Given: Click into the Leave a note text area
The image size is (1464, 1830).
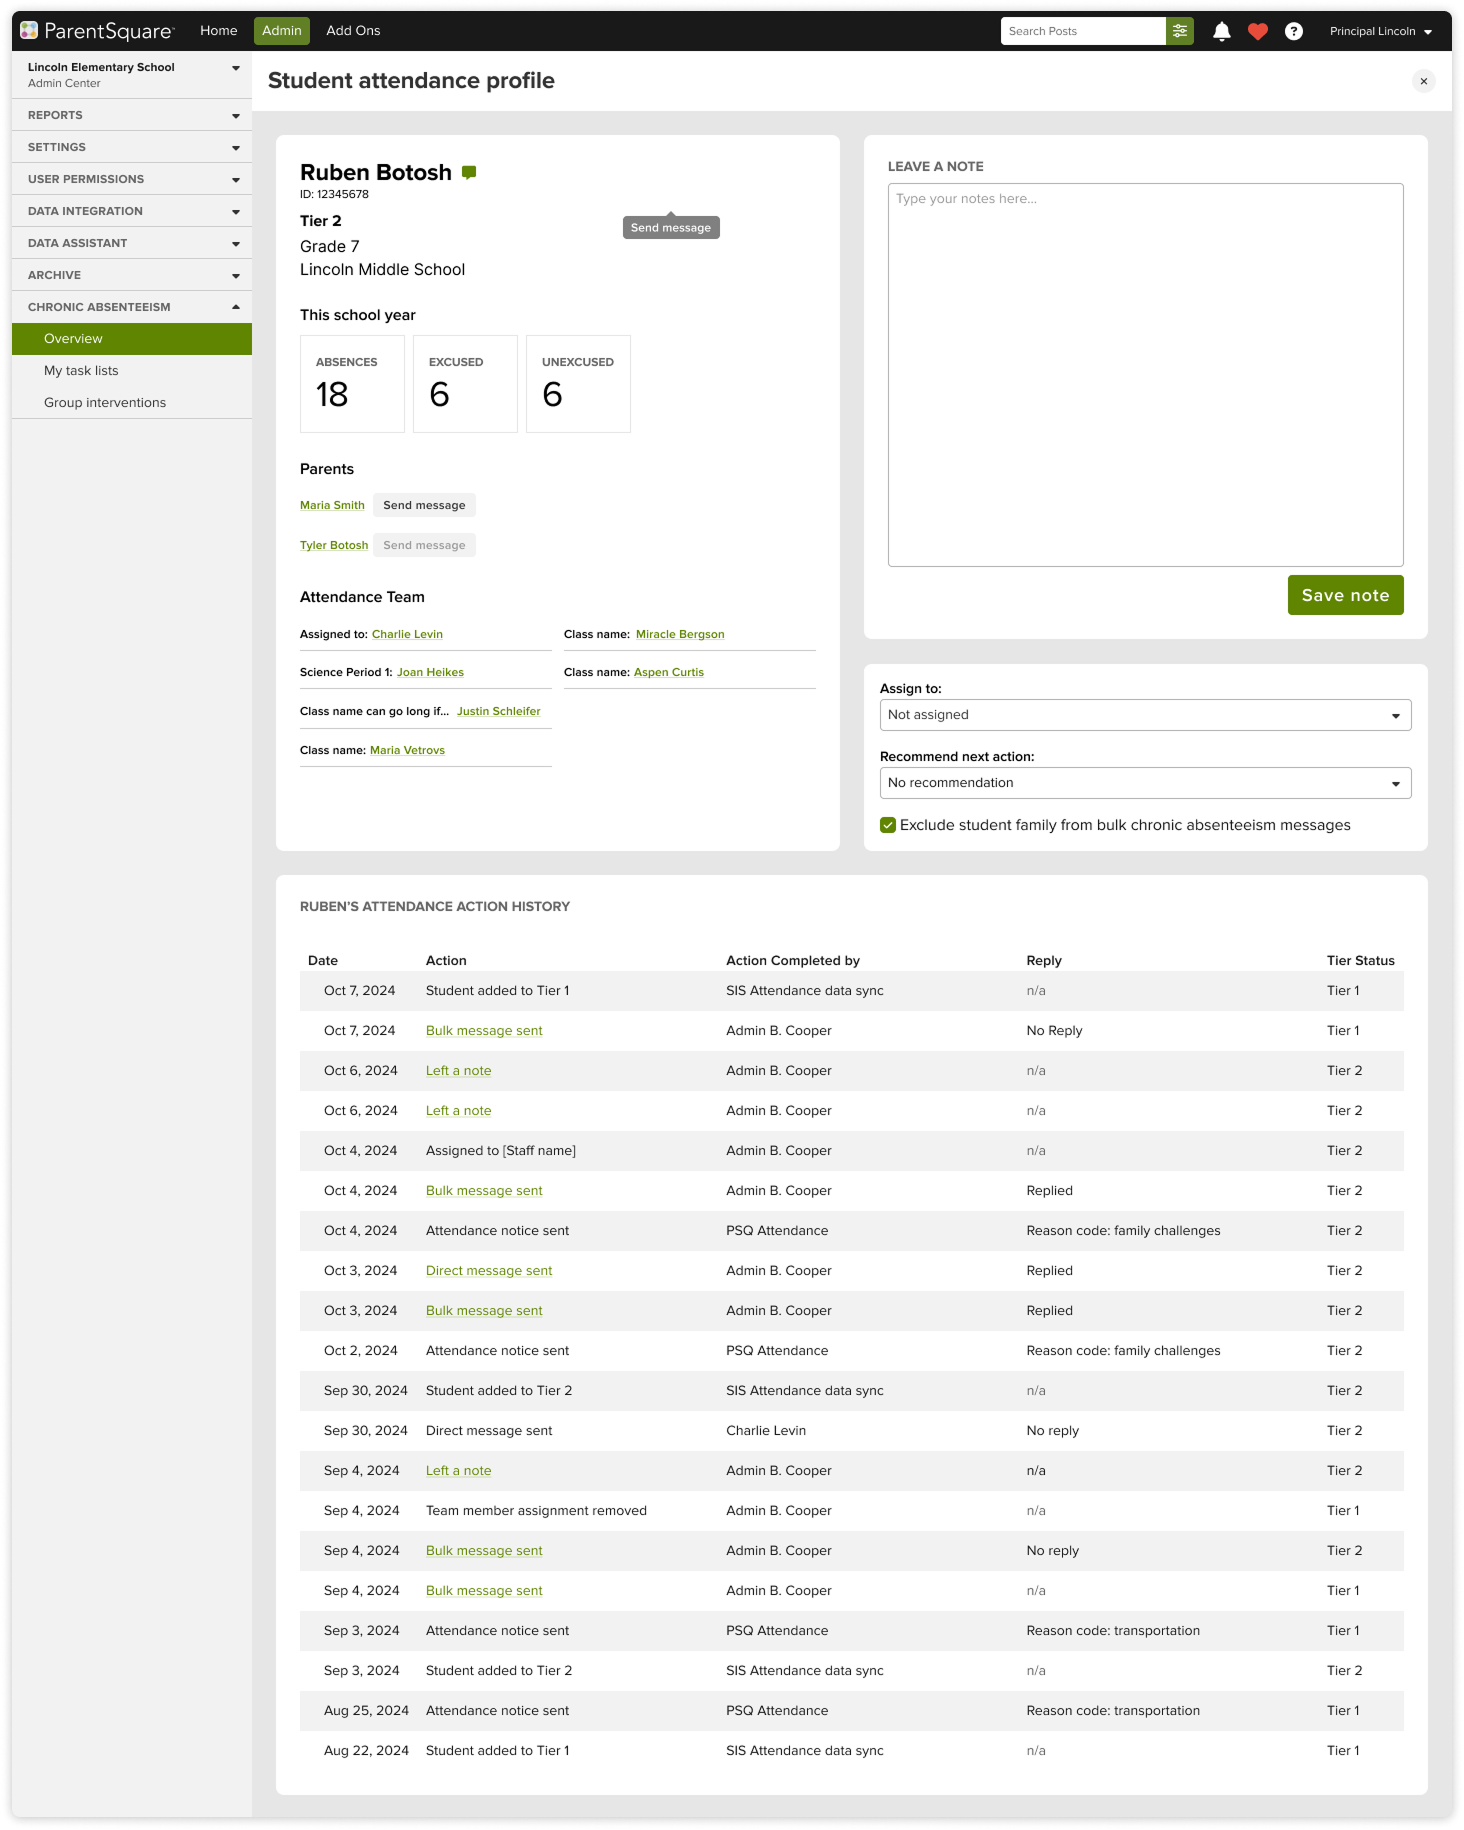Looking at the screenshot, I should click(x=1144, y=375).
